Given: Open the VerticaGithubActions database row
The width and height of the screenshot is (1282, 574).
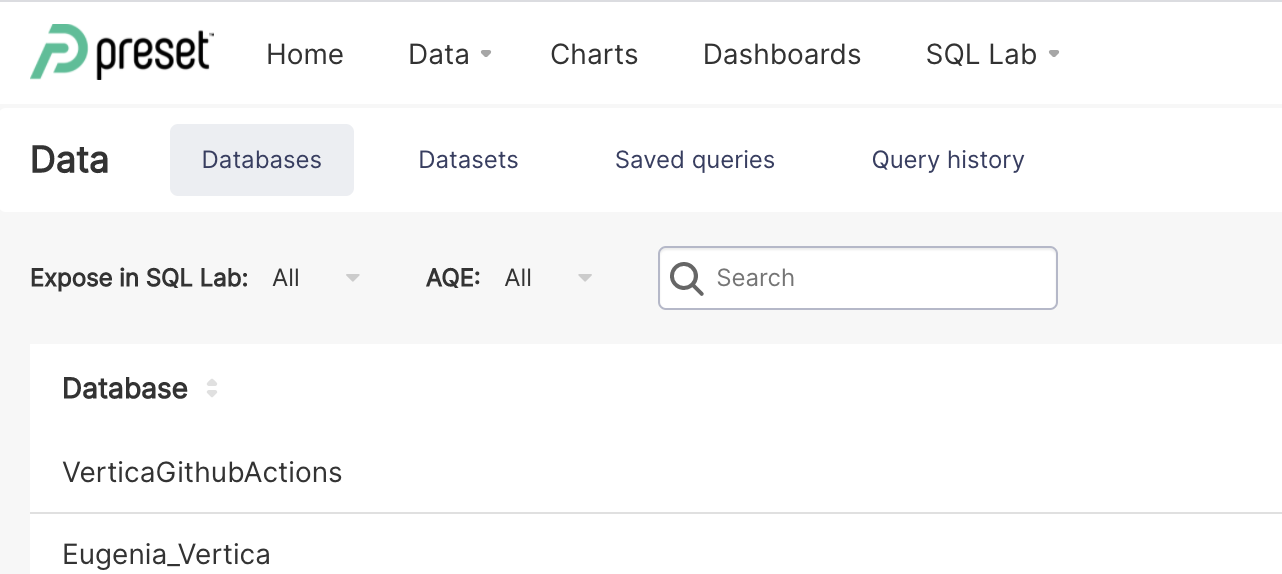Looking at the screenshot, I should coord(656,472).
